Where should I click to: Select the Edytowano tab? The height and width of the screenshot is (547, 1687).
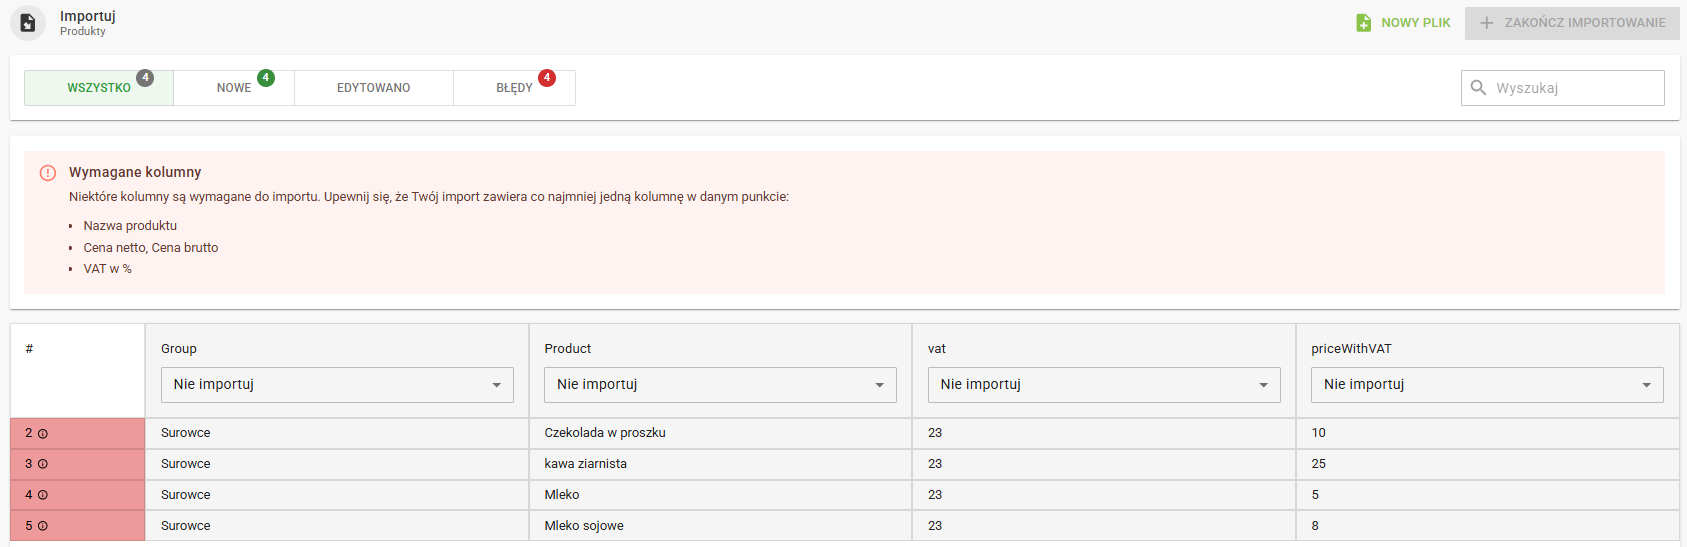(373, 88)
